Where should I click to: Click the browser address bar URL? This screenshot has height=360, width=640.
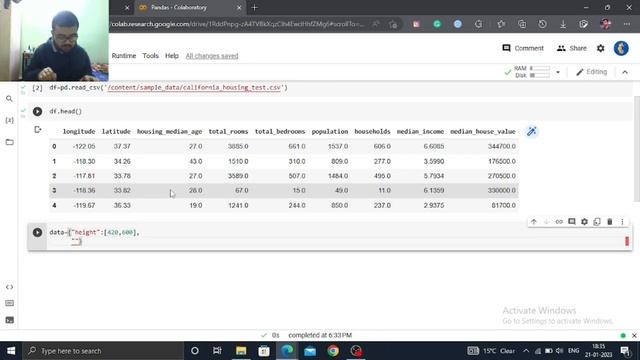coord(238,24)
